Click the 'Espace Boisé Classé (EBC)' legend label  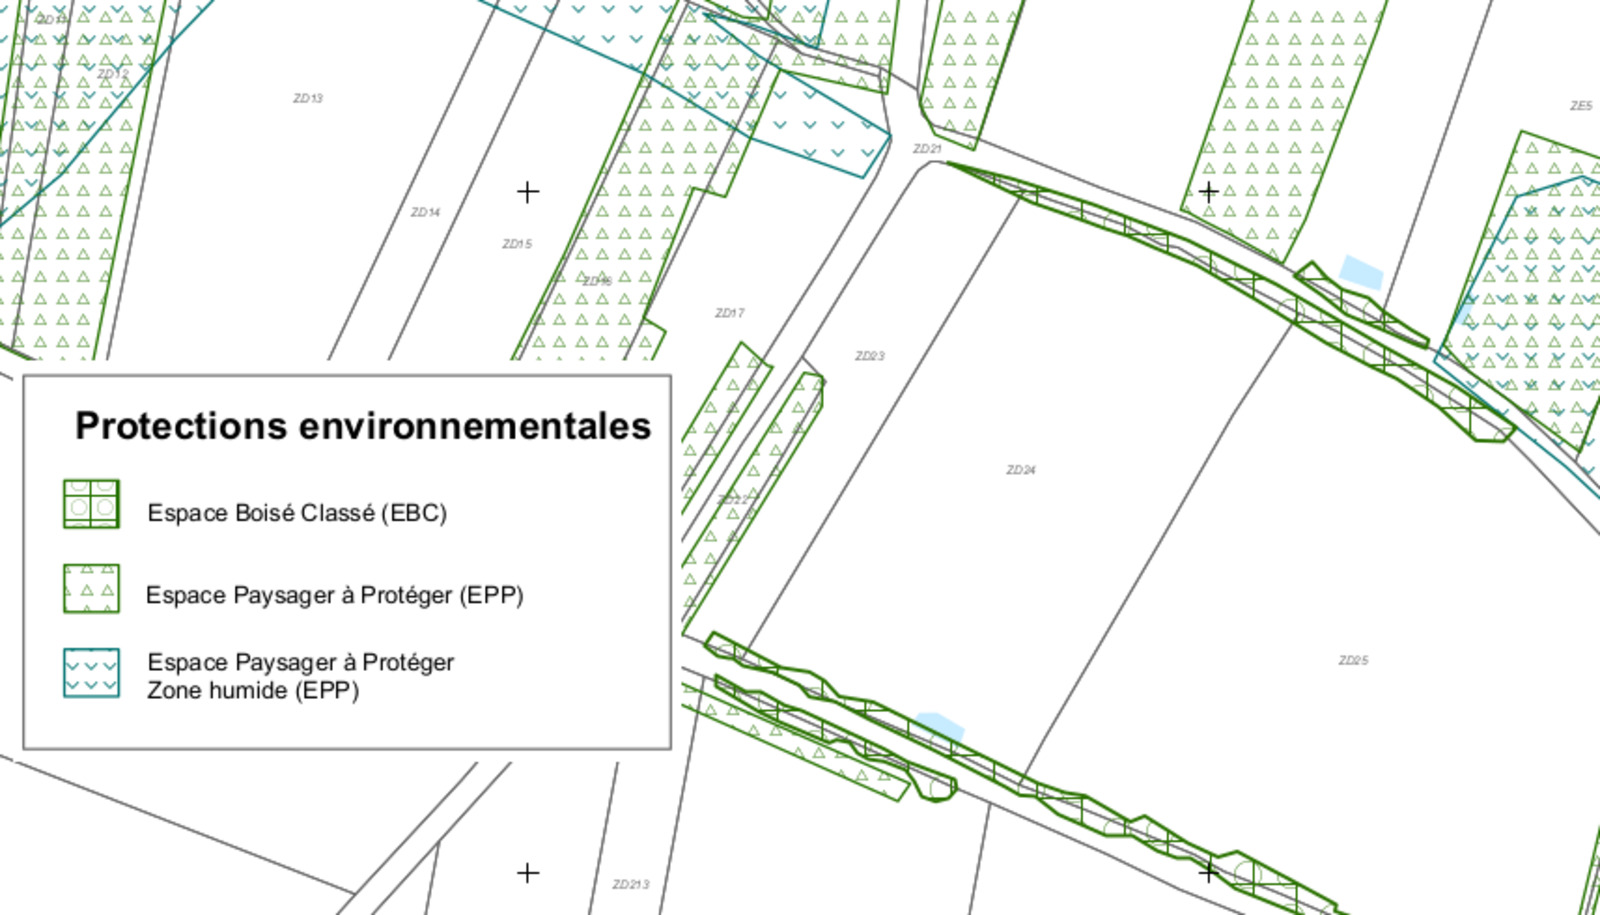click(297, 513)
